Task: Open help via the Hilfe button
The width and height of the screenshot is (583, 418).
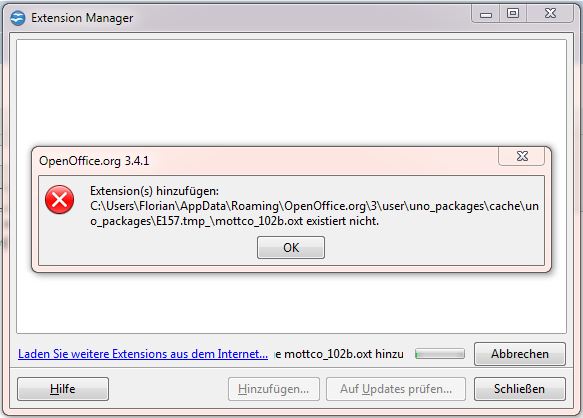Action: tap(63, 389)
